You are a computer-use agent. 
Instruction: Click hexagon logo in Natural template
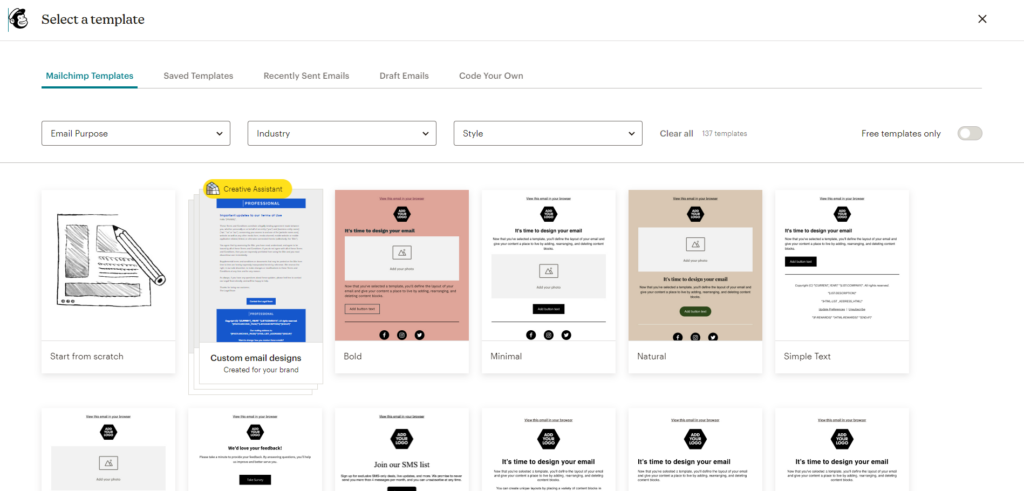coord(696,214)
